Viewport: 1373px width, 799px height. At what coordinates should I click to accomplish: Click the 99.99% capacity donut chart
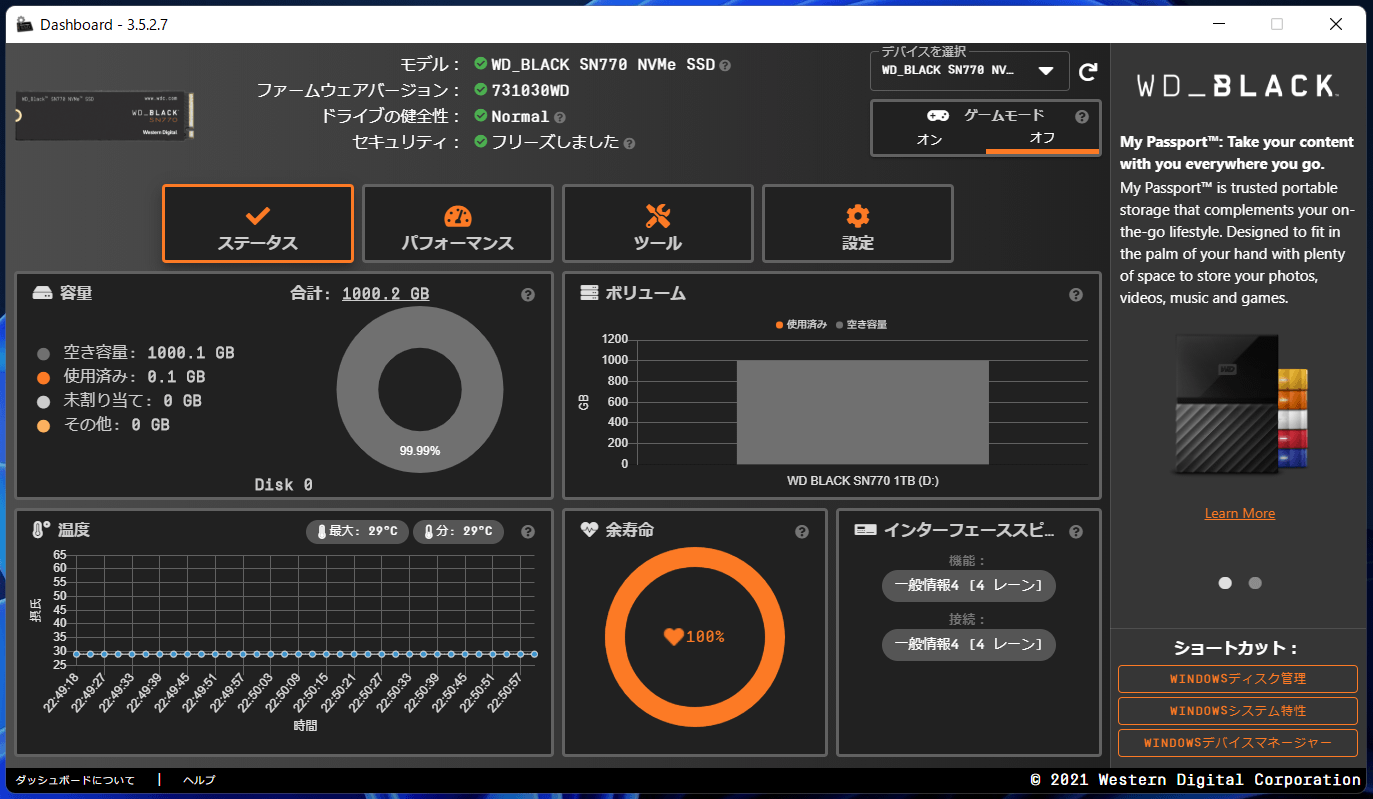pyautogui.click(x=420, y=390)
